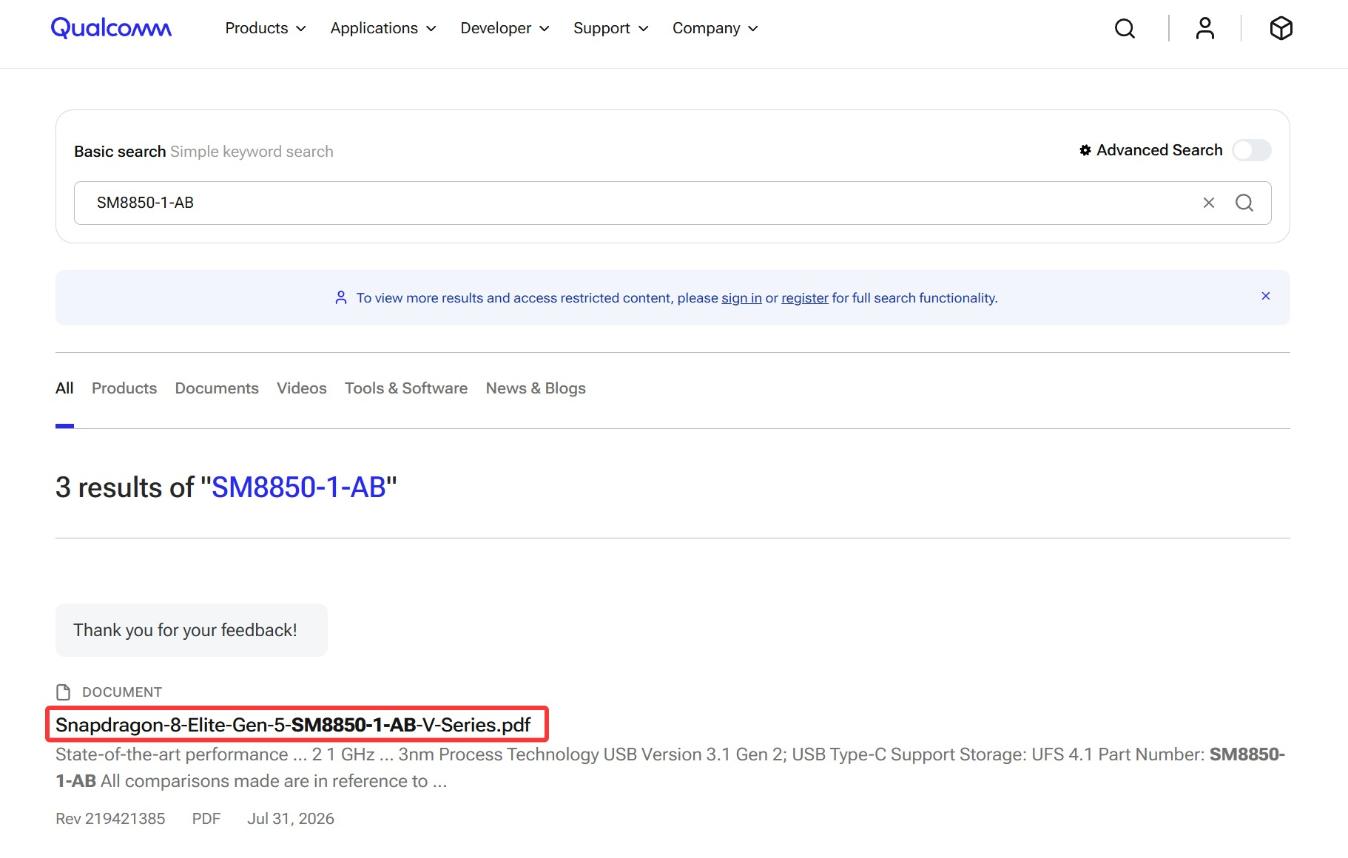
Task: Enable the Advanced Search toggle
Action: click(x=1251, y=150)
